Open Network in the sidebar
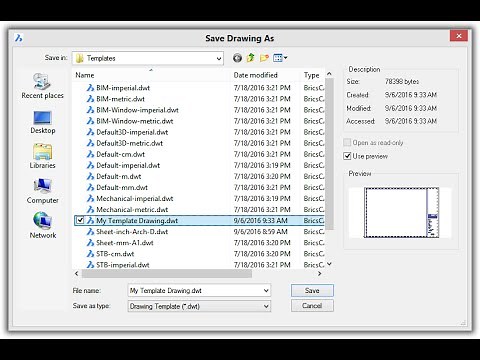This screenshot has height=360, width=480. point(42,225)
